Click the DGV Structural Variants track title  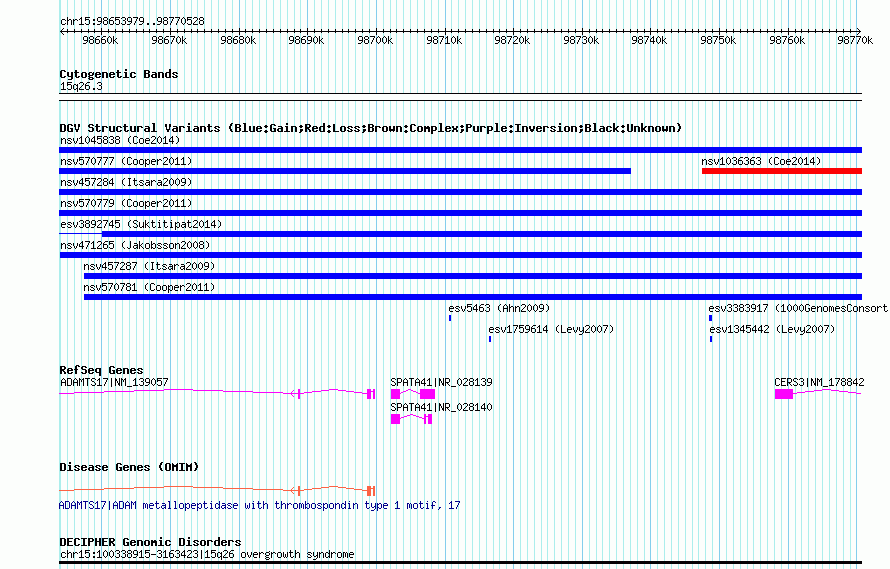coord(371,128)
